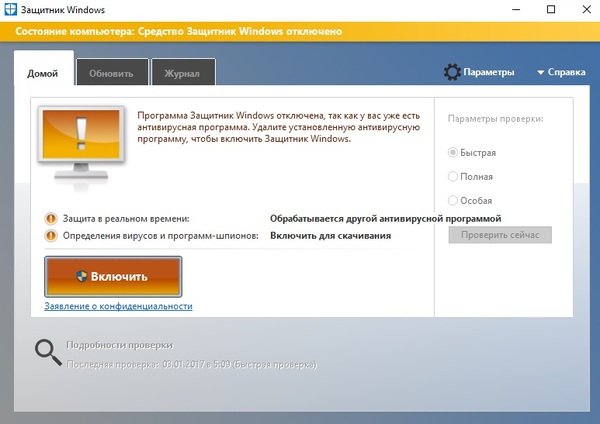Select the Быстрая scan option
This screenshot has height=424, width=600.
(453, 153)
